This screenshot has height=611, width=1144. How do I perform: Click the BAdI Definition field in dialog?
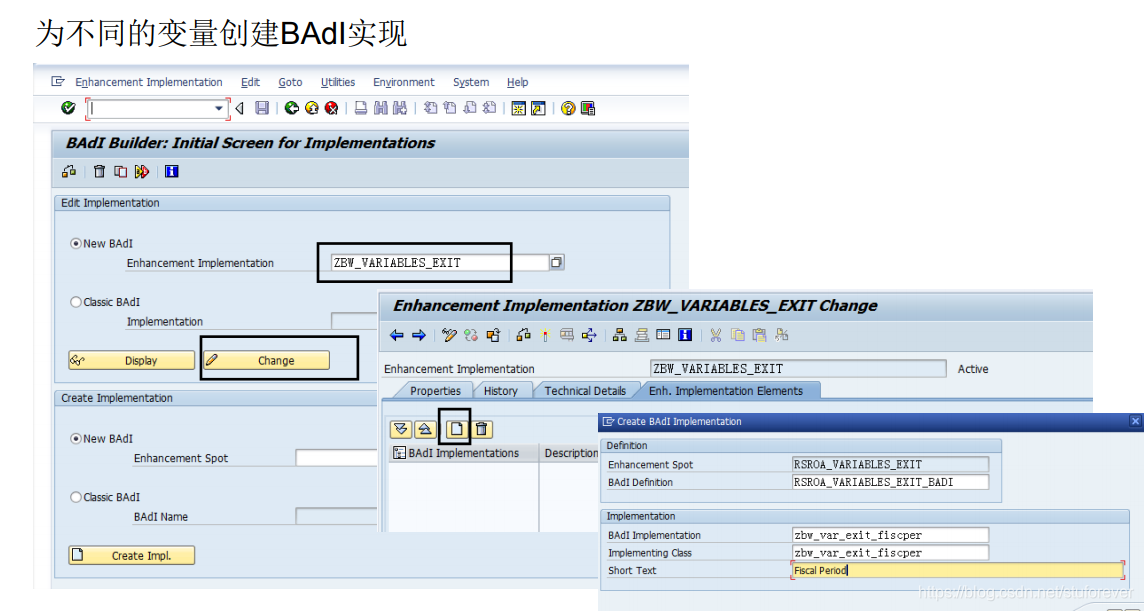point(890,482)
